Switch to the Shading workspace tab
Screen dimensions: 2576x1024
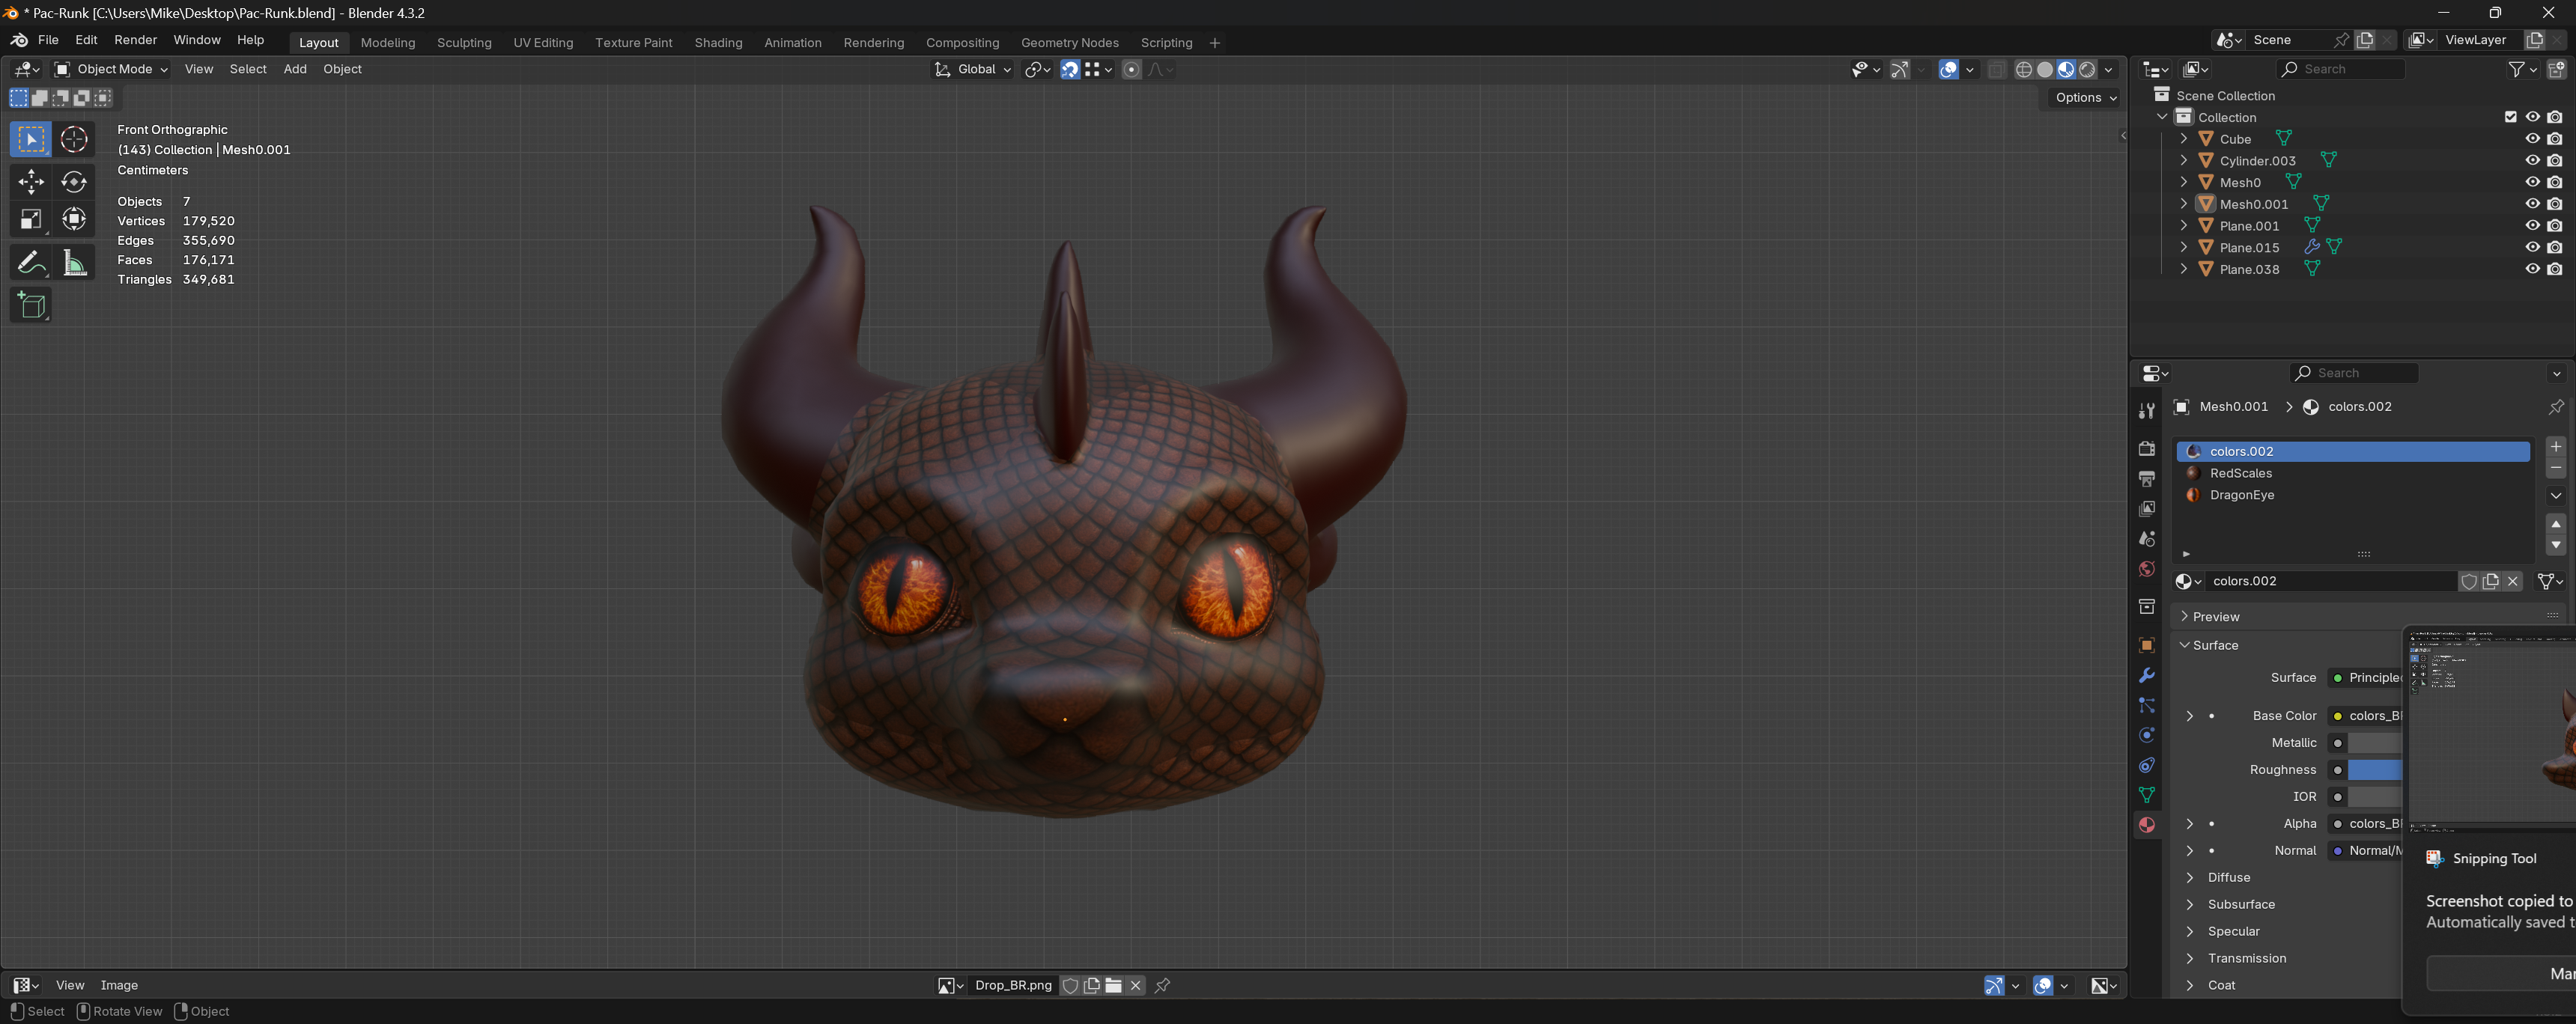(718, 43)
